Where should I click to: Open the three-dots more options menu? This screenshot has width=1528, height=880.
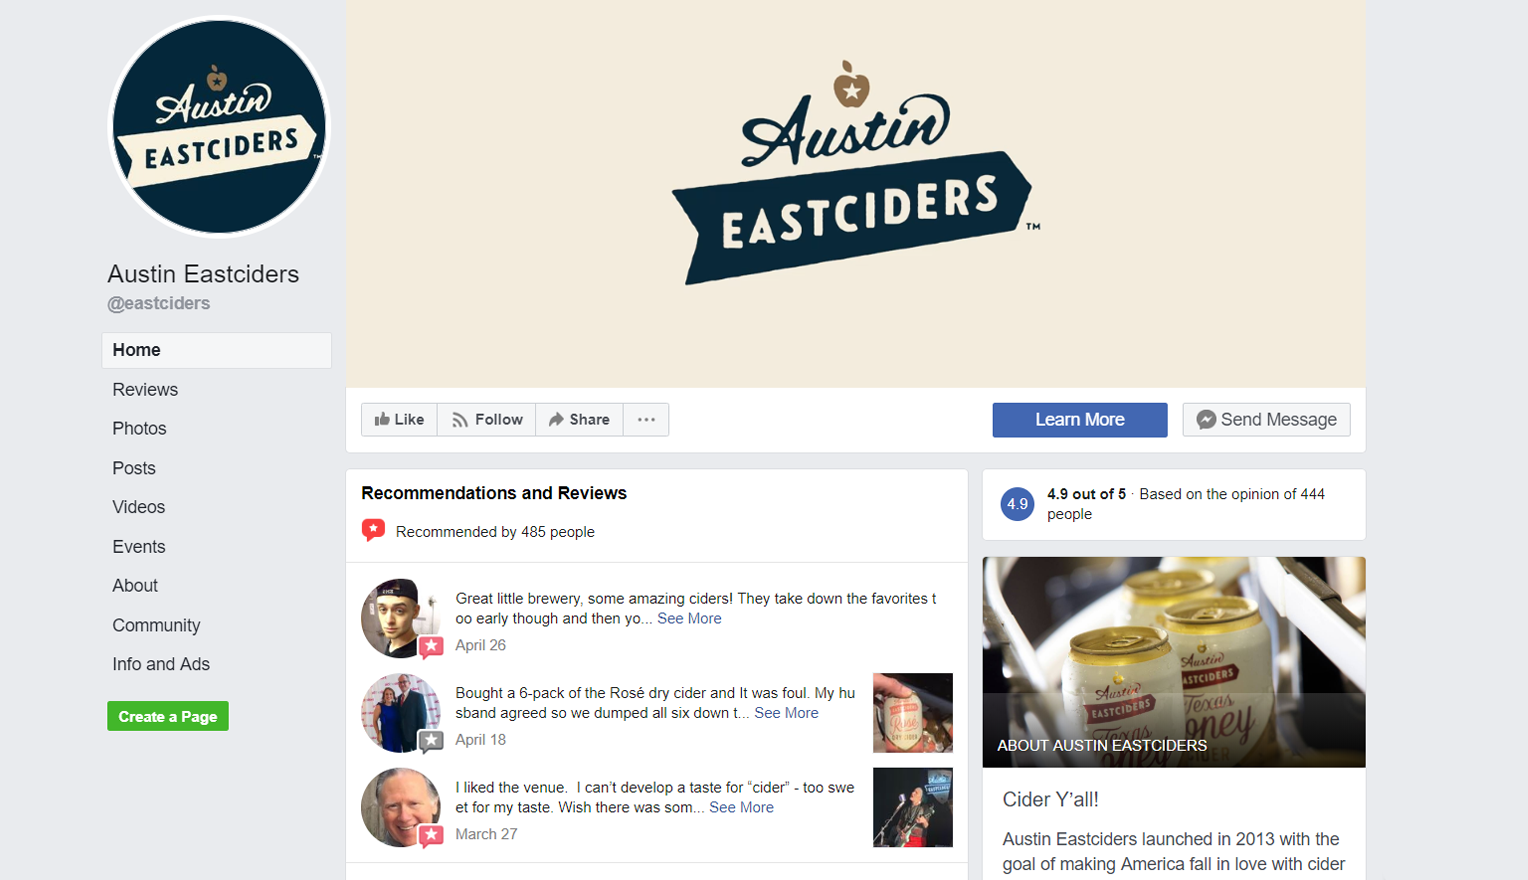[x=646, y=420]
